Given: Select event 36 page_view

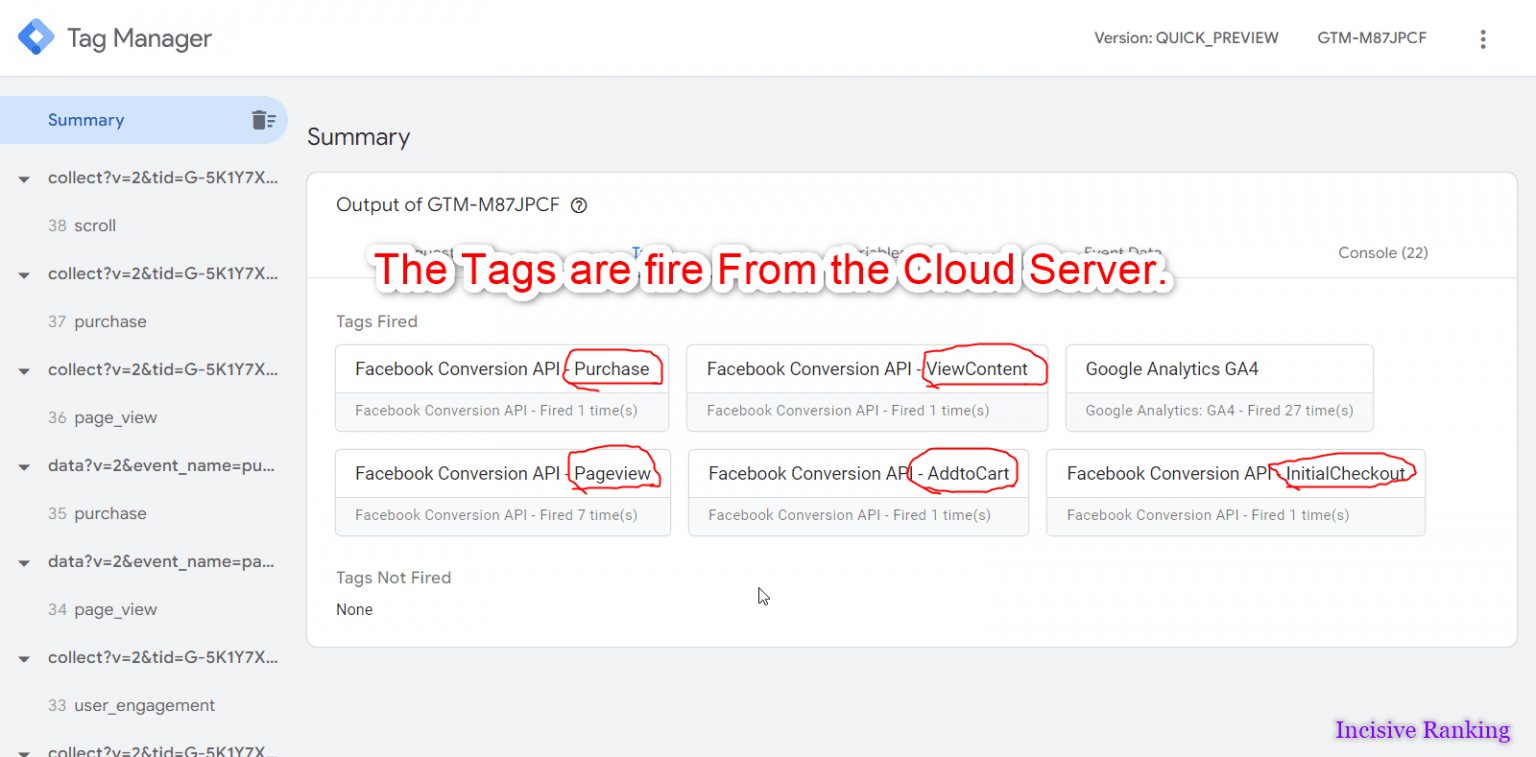Looking at the screenshot, I should [102, 418].
